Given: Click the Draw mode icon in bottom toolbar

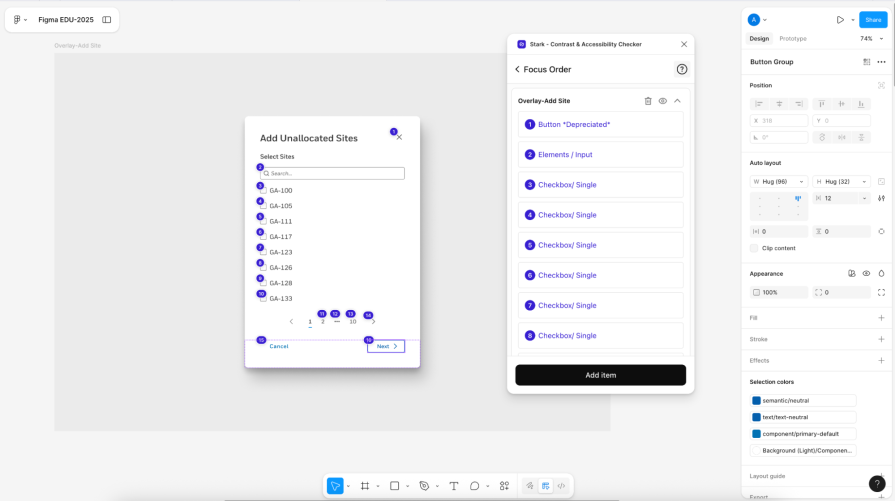Looking at the screenshot, I should coord(530,486).
